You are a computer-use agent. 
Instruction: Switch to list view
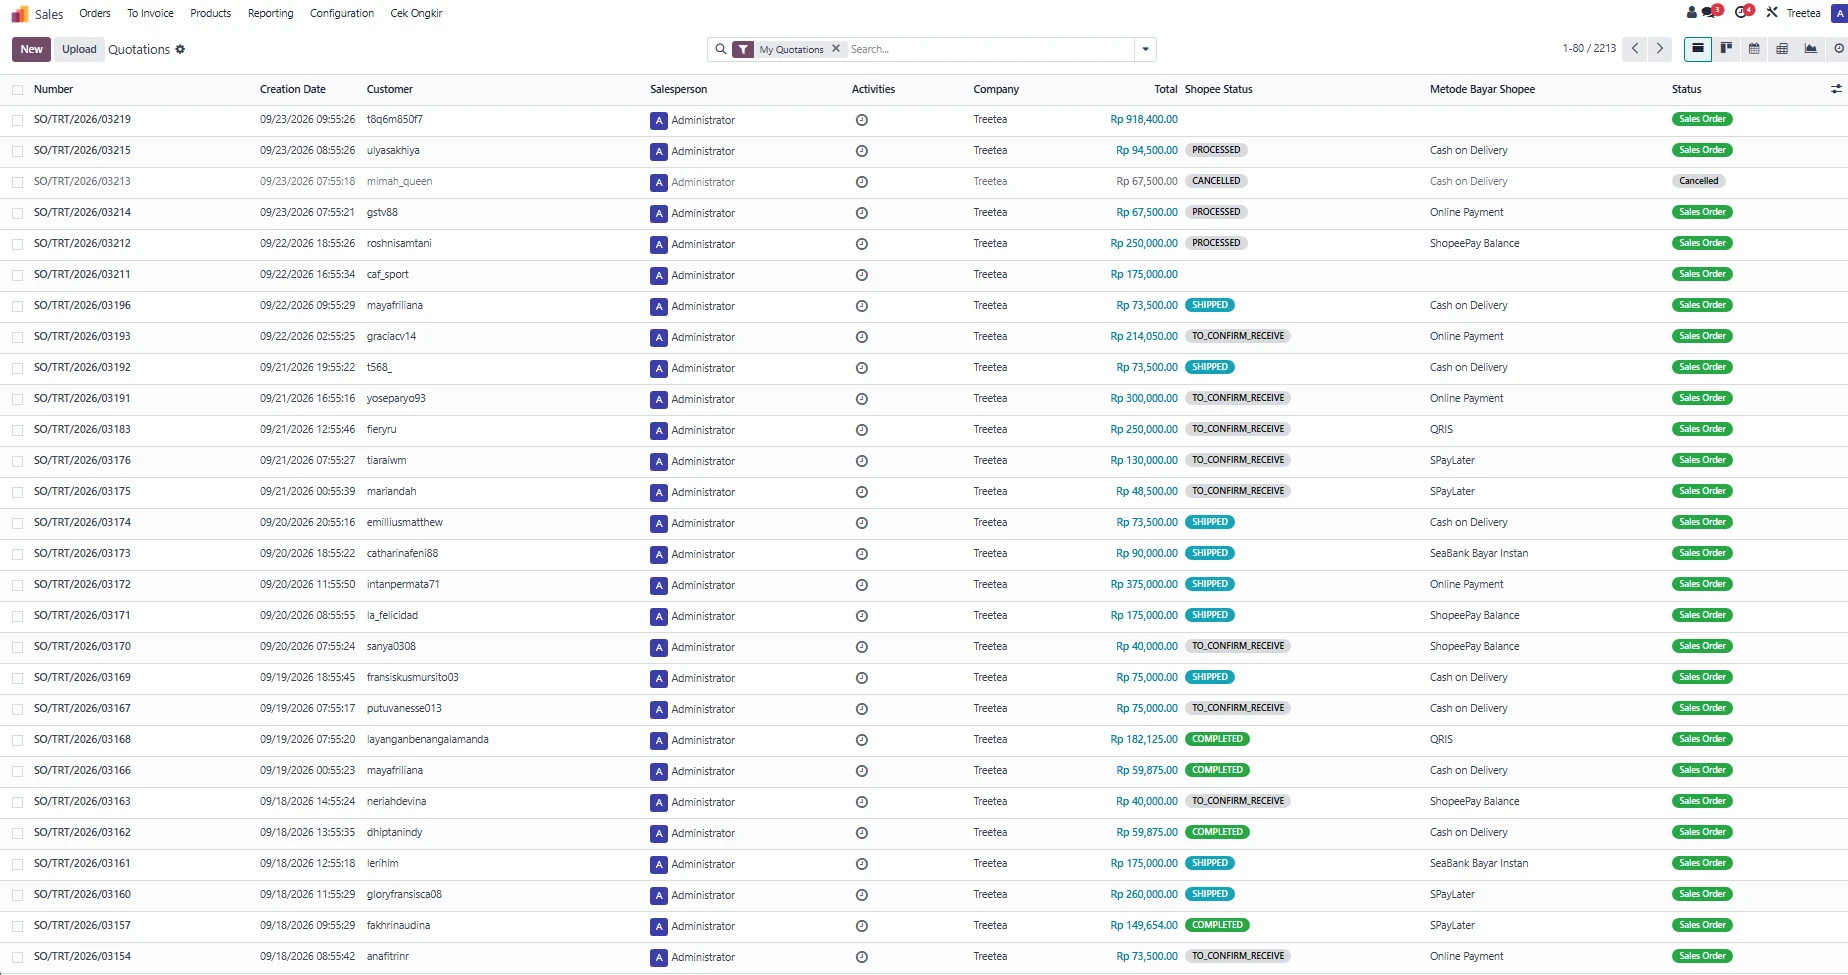[1698, 48]
